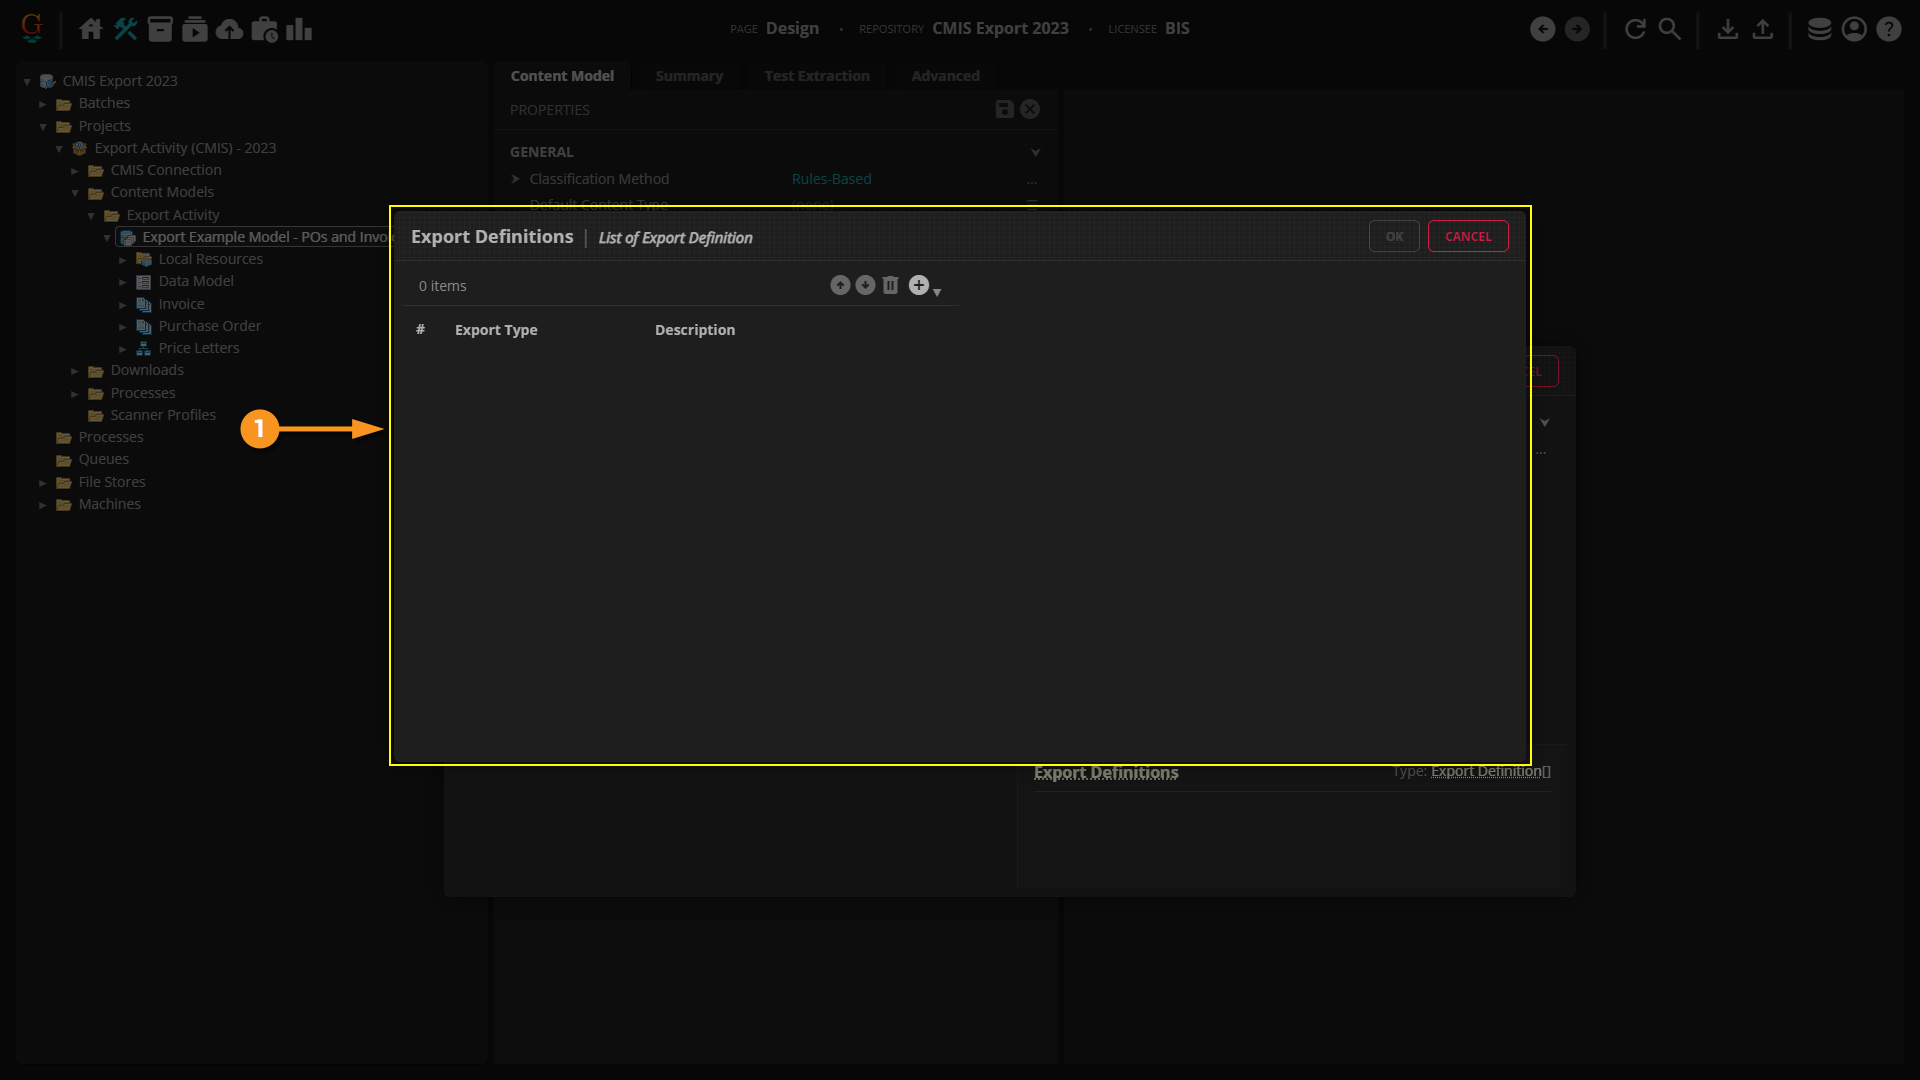Click the refresh icon in top bar
This screenshot has height=1080, width=1920.
point(1635,29)
